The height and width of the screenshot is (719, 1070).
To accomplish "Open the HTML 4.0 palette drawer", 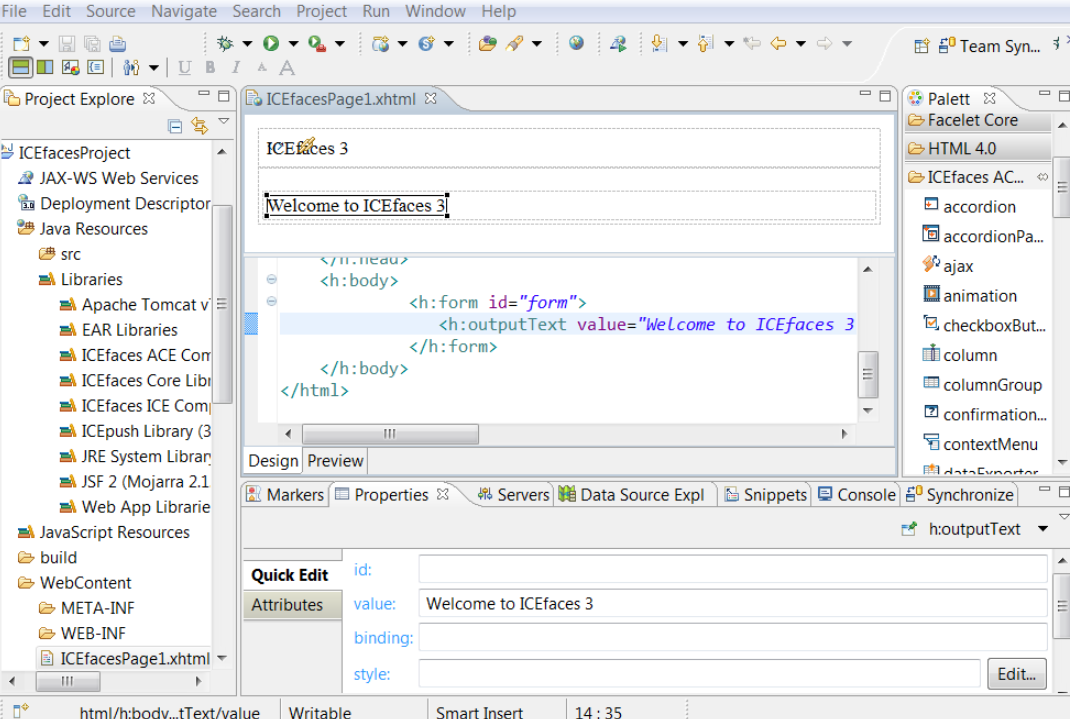I will click(x=978, y=148).
